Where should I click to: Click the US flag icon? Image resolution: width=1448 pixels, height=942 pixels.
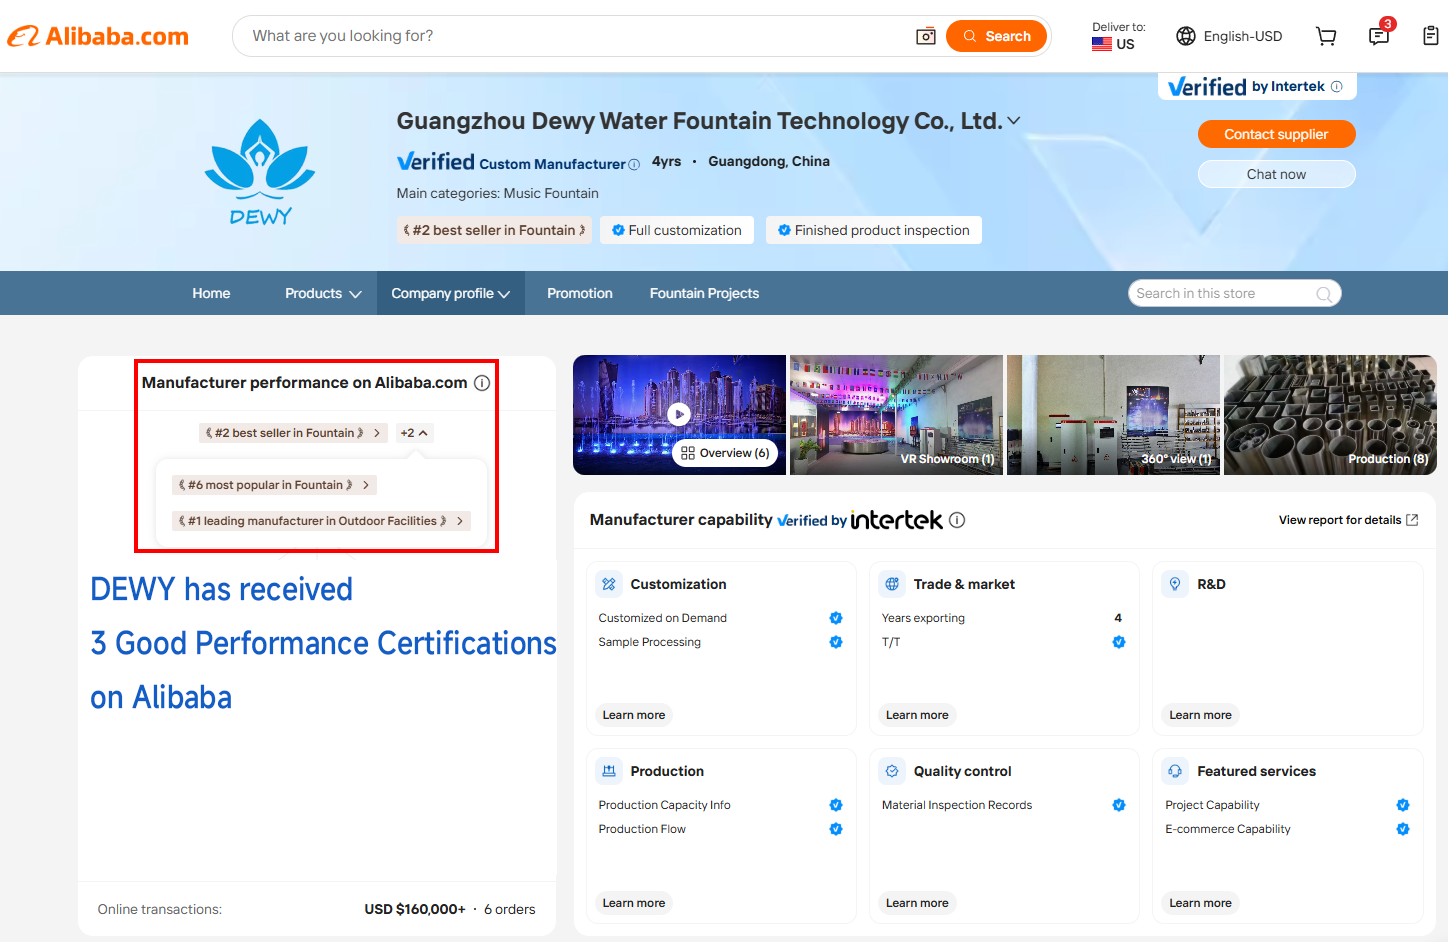1102,44
